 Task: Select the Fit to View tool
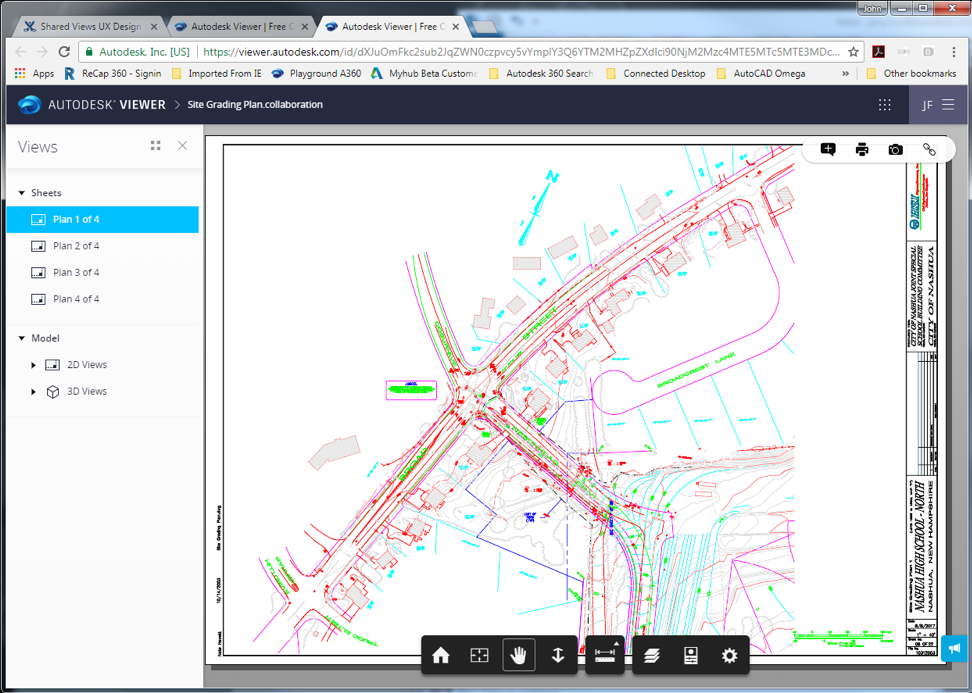479,656
